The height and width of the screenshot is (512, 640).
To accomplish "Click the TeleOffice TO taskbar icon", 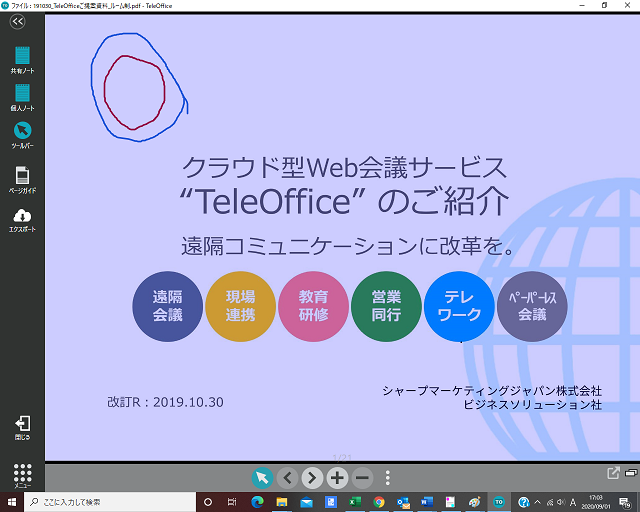I will pyautogui.click(x=499, y=502).
